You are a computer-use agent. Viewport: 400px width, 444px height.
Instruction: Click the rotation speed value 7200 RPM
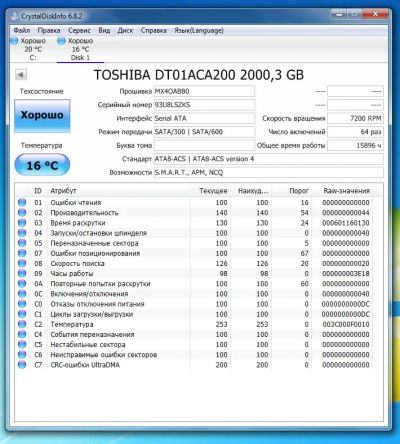(x=355, y=118)
